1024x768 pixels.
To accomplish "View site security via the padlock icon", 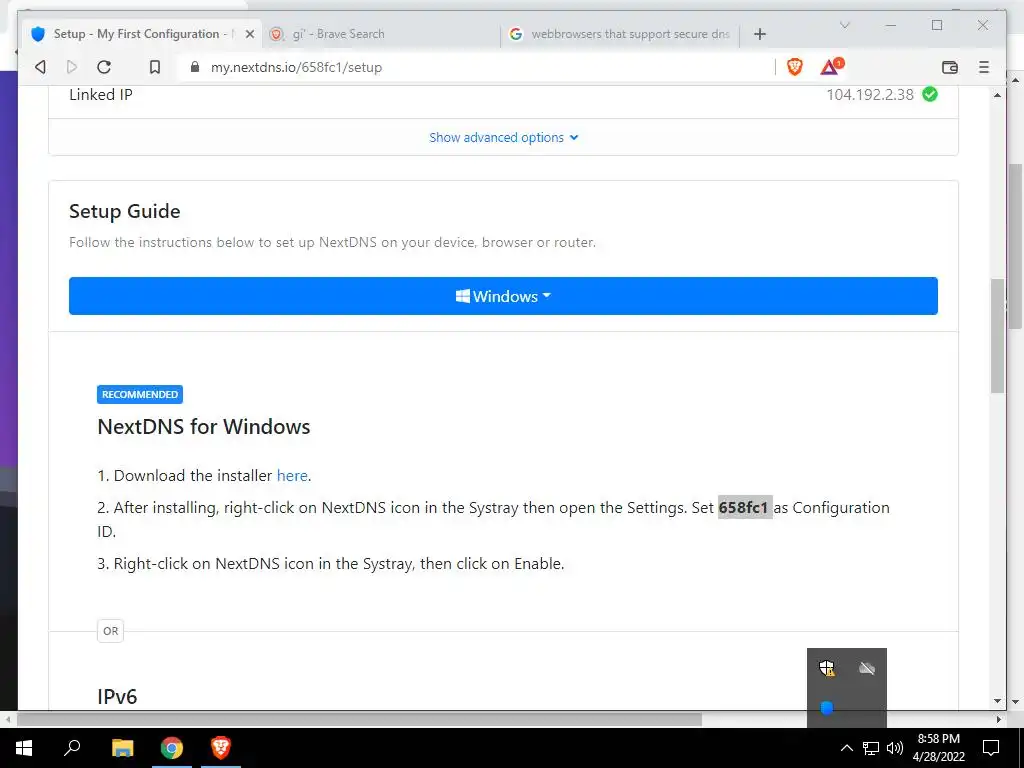I will (195, 67).
